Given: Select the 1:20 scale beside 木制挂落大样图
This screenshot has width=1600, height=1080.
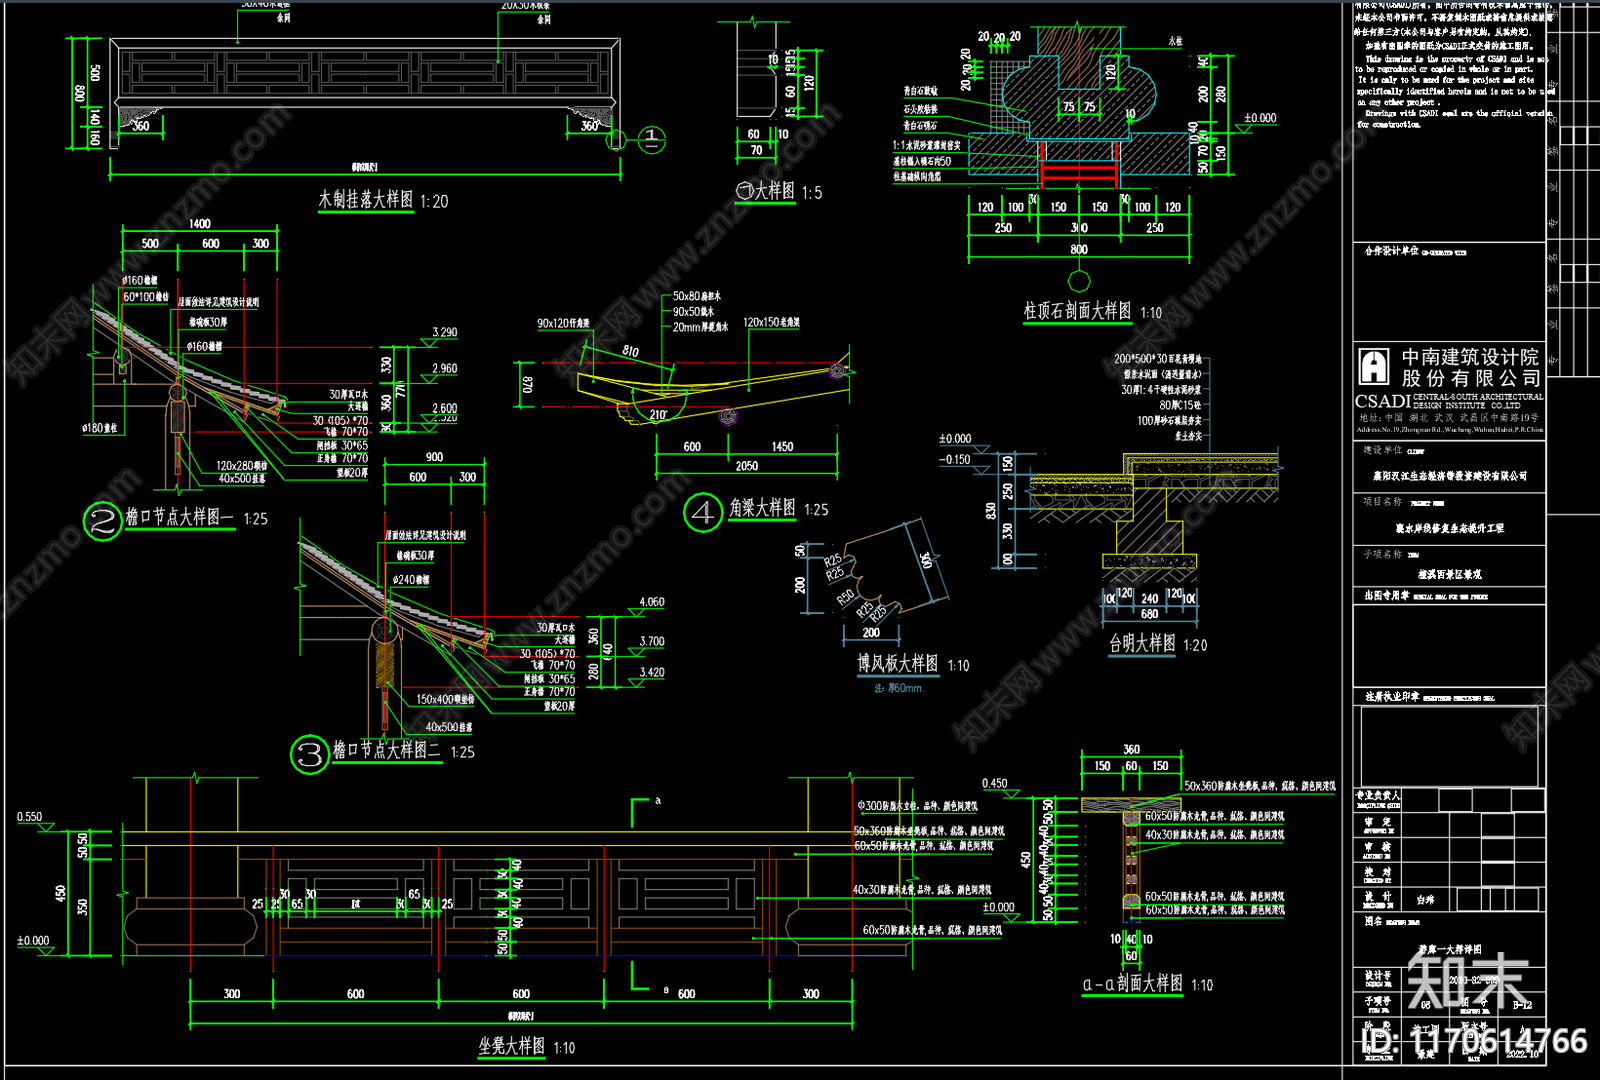Looking at the screenshot, I should point(434,202).
